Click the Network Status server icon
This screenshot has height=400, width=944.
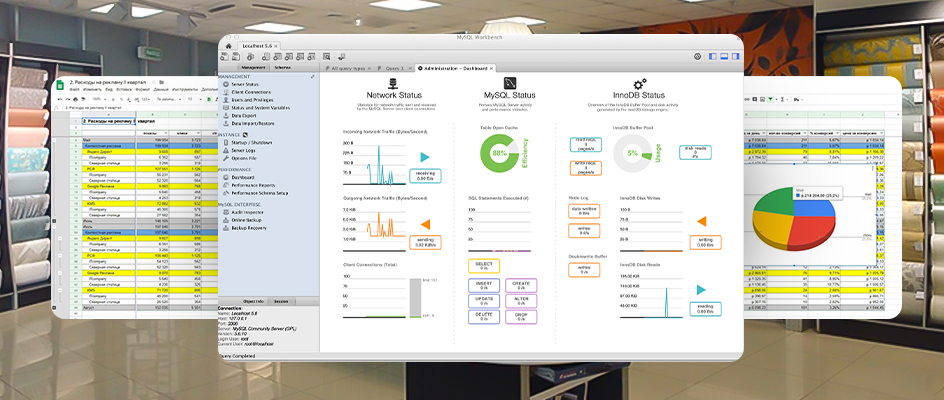pyautogui.click(x=394, y=83)
